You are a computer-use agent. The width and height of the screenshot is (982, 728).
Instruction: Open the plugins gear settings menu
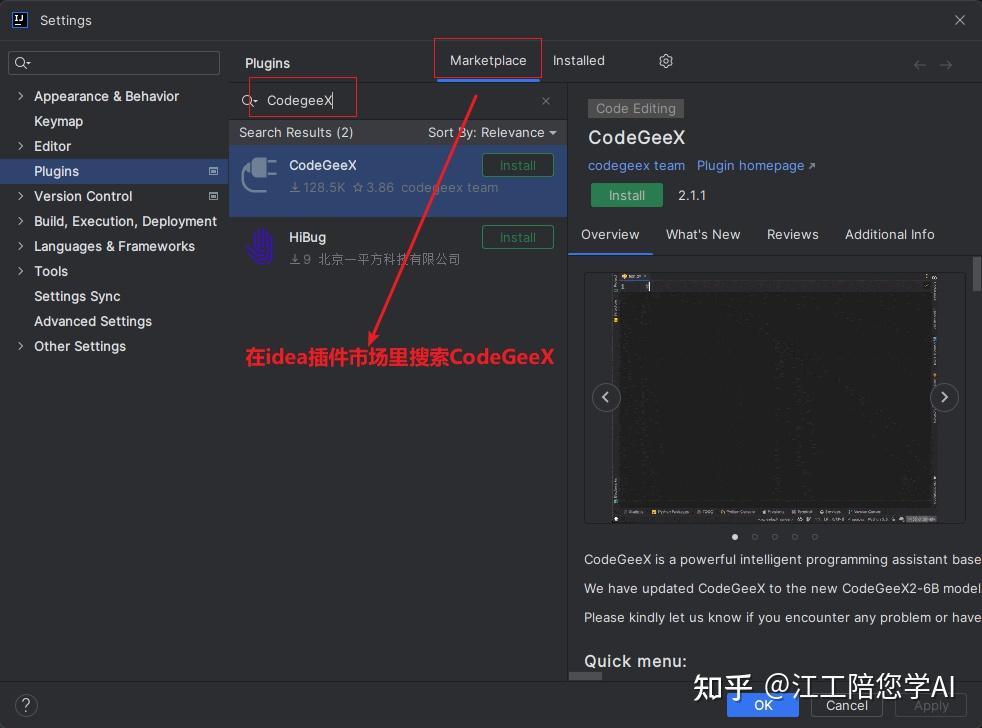coord(666,61)
